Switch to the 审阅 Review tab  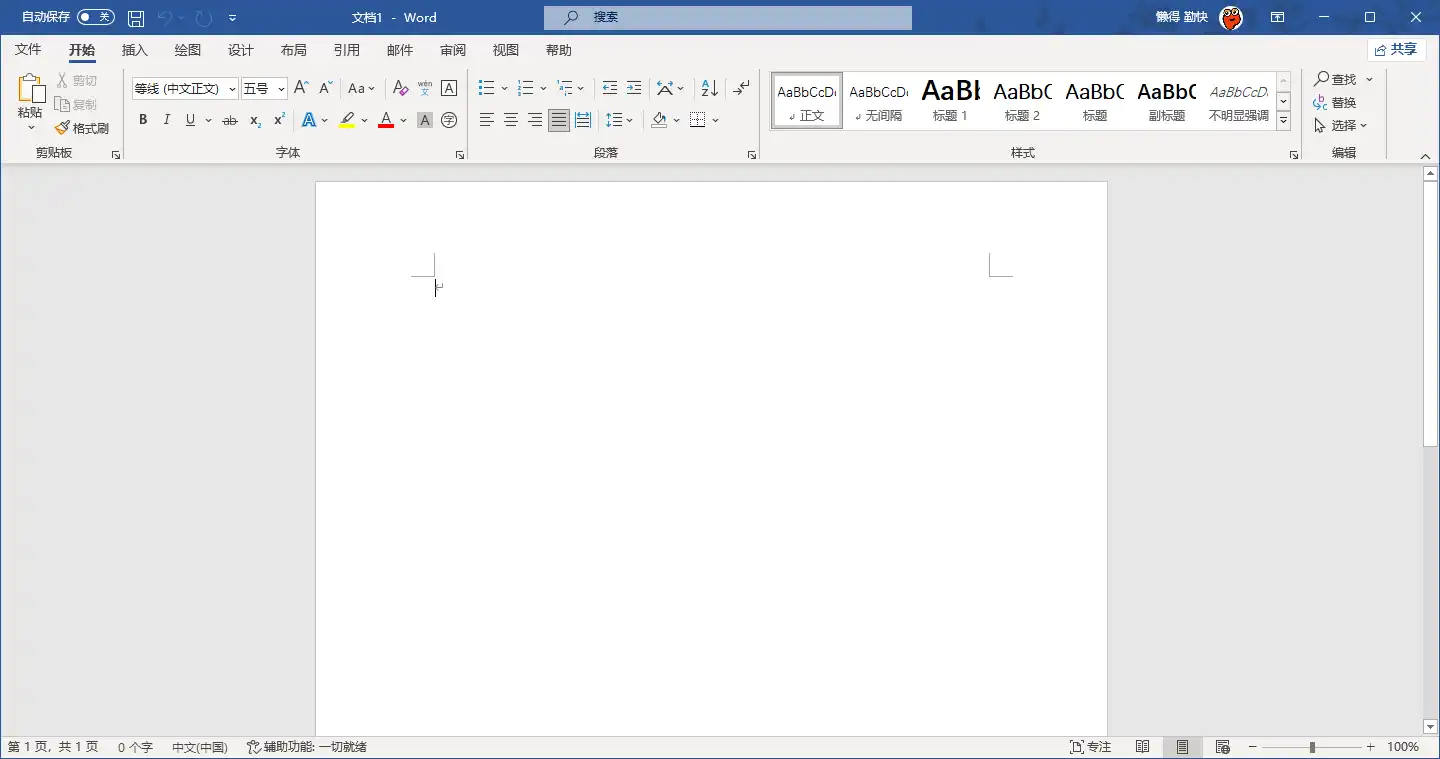(452, 50)
